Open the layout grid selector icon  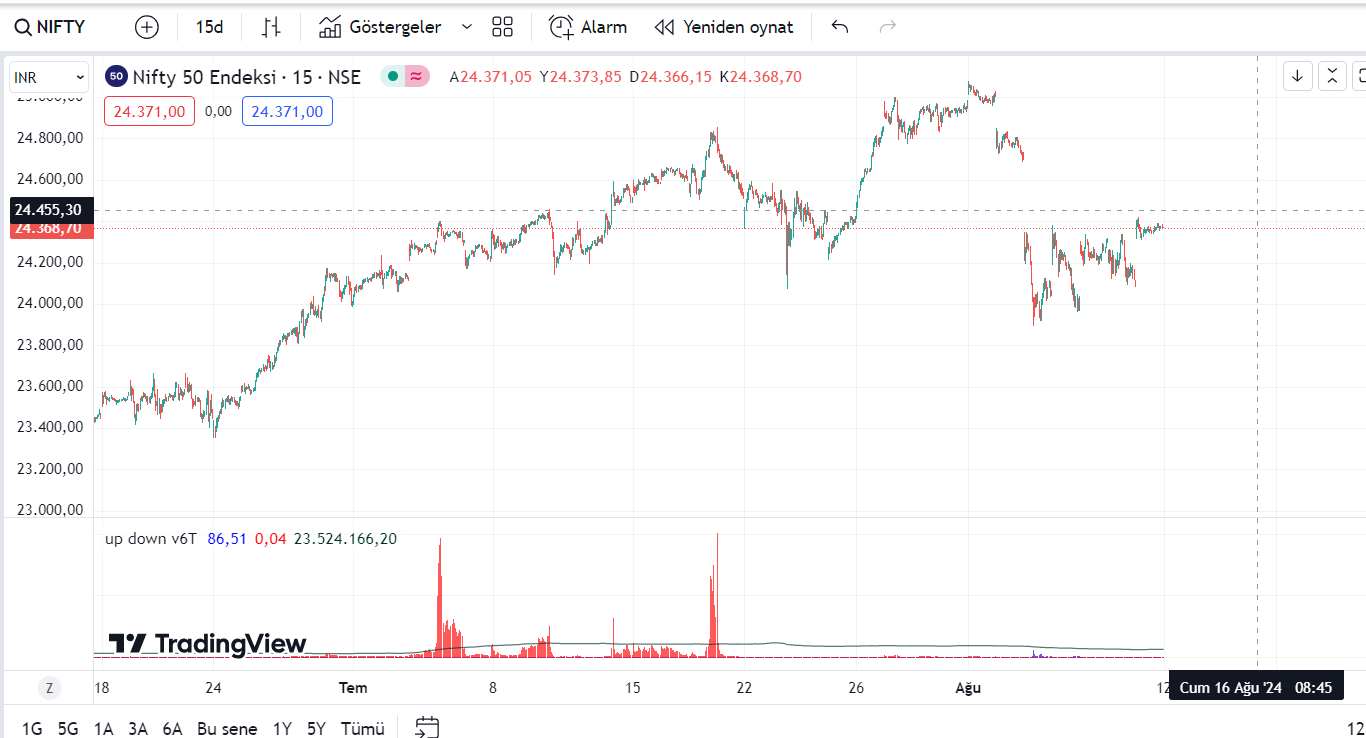pos(502,27)
